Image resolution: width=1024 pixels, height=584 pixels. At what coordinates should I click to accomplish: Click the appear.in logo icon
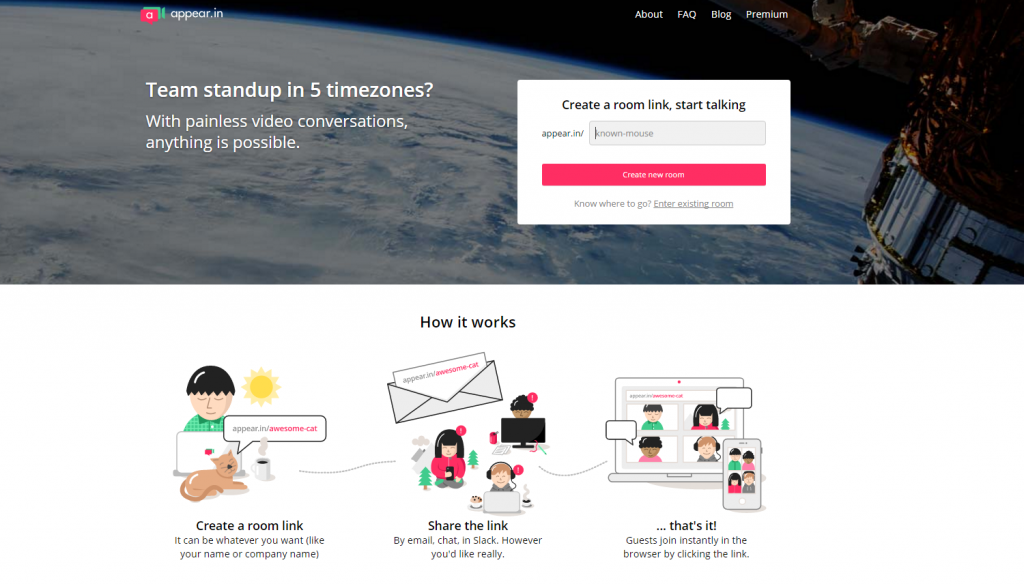(153, 14)
